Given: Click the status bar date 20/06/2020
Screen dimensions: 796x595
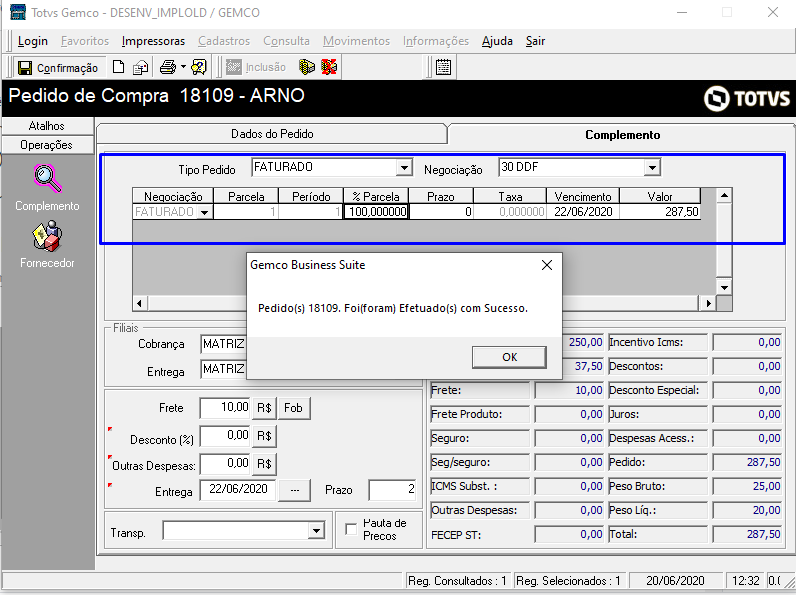Looking at the screenshot, I should pyautogui.click(x=675, y=581).
